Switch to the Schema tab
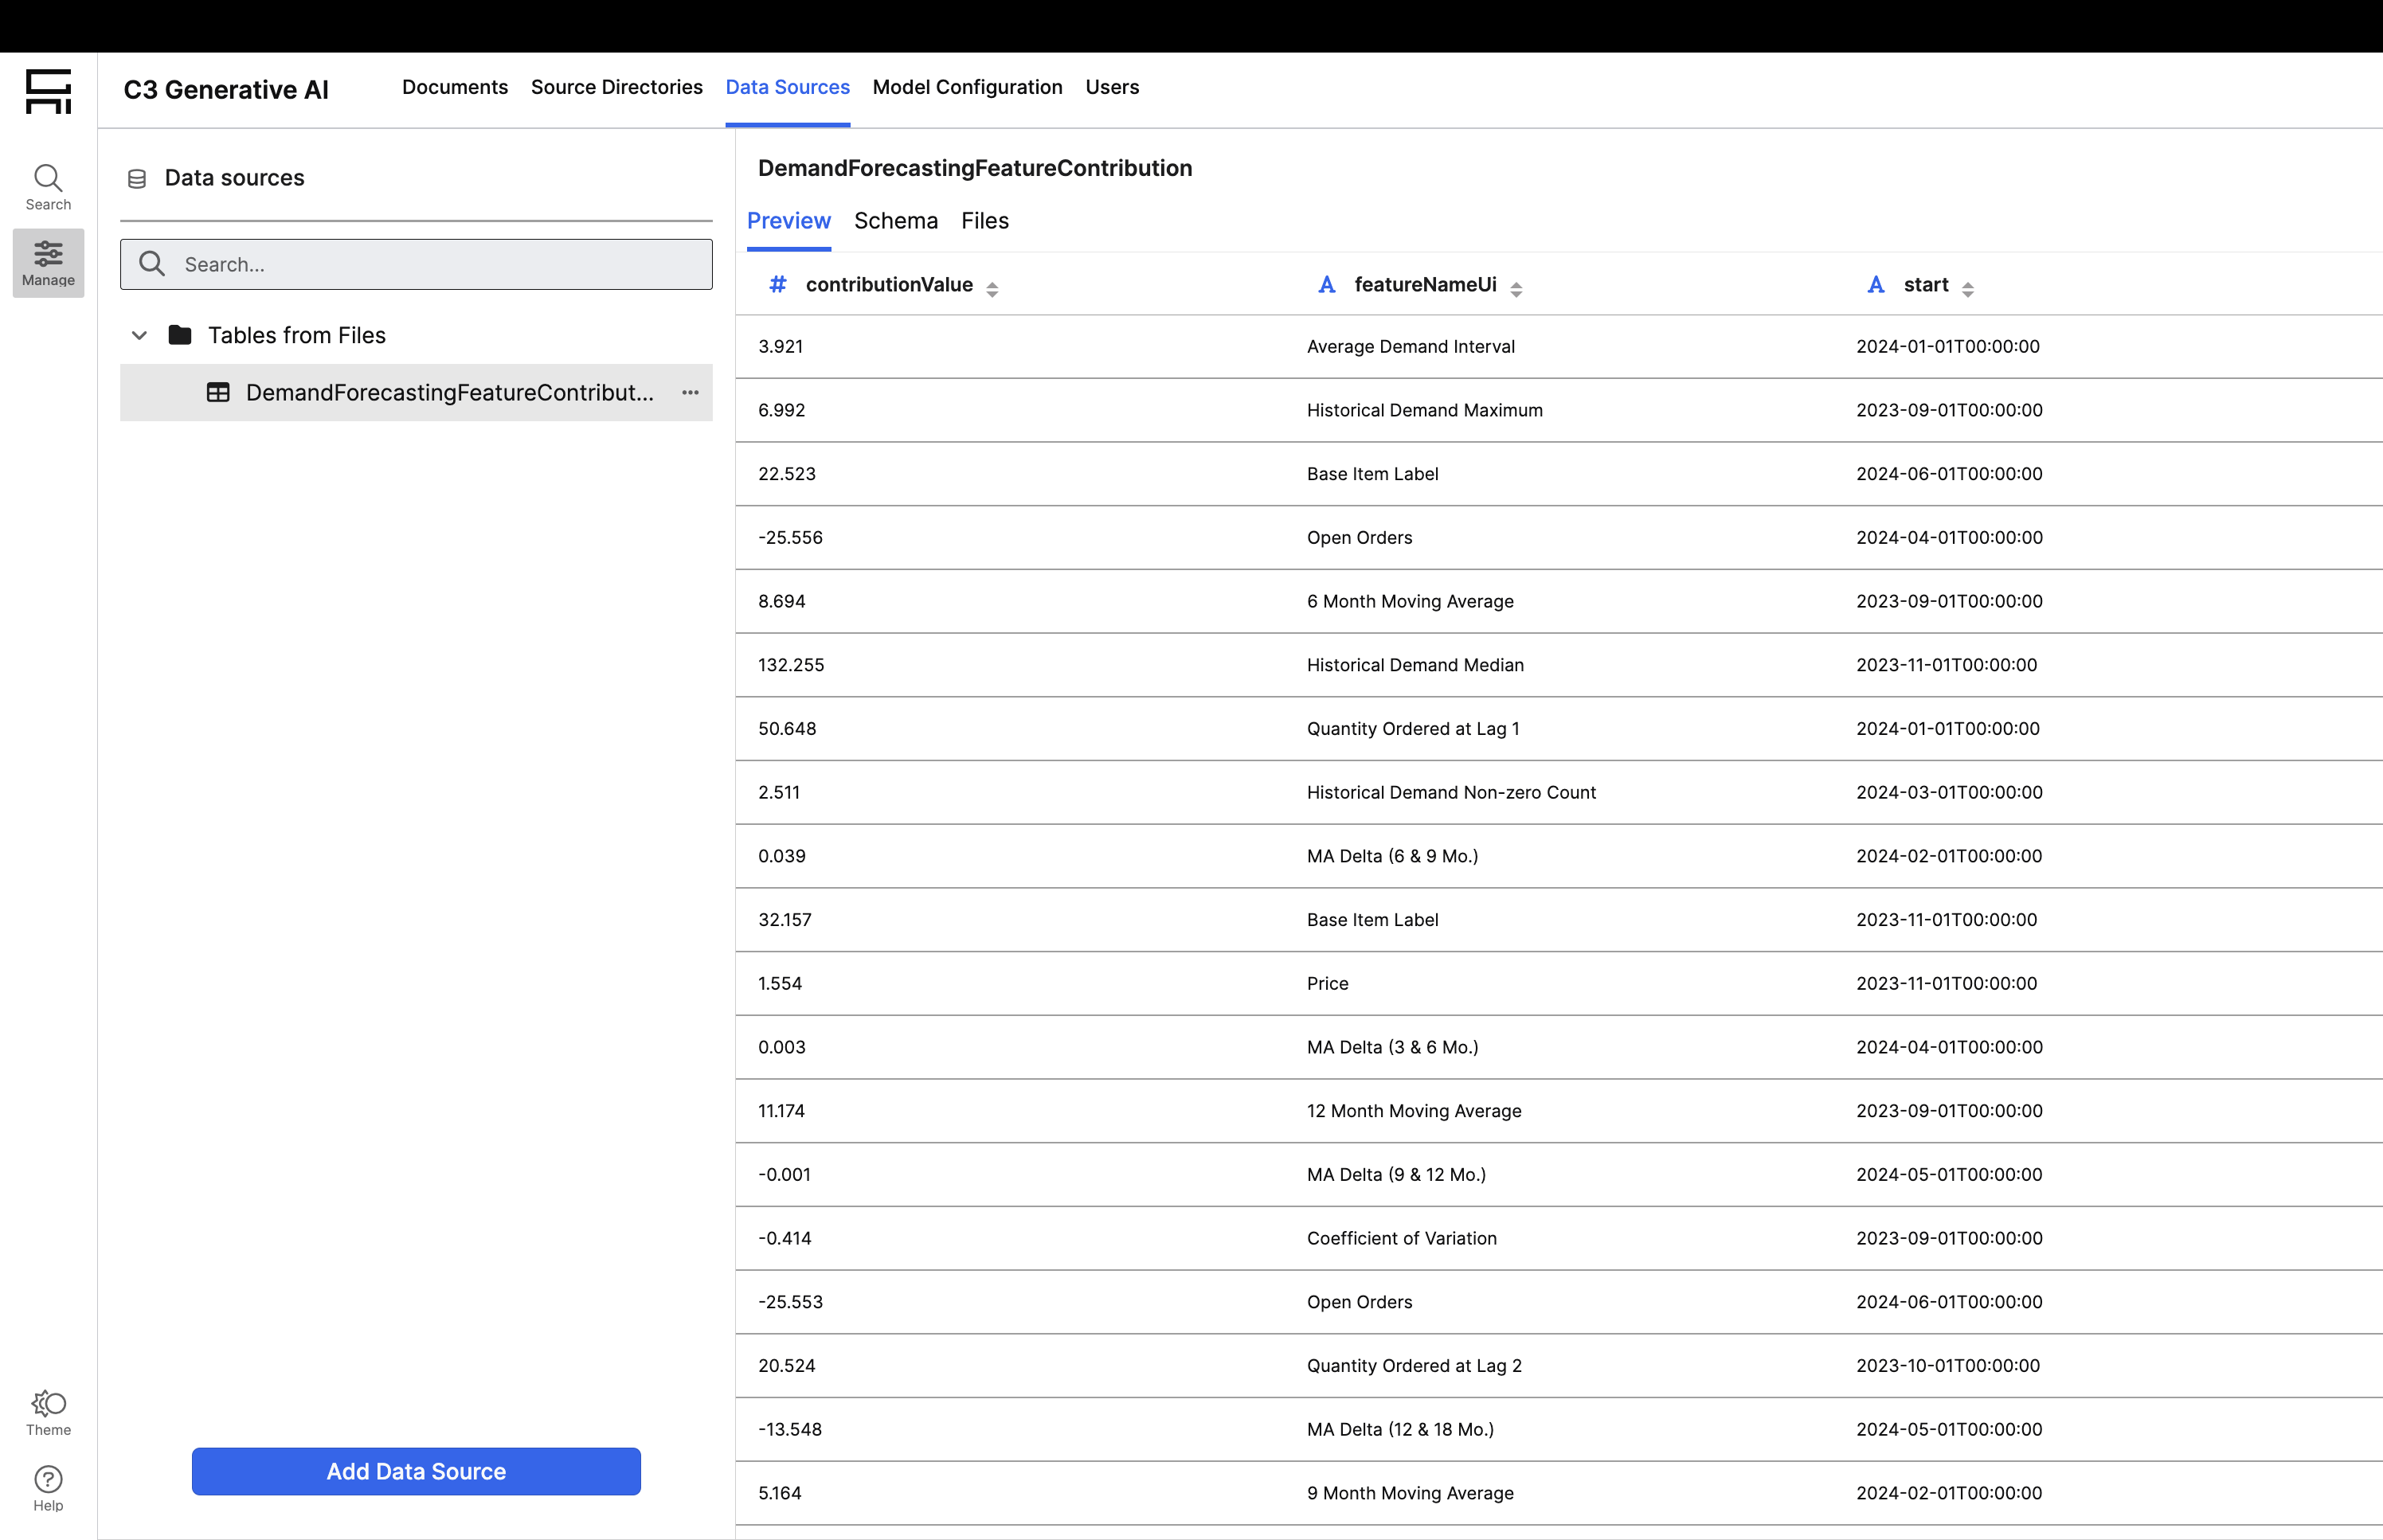The image size is (2383, 1540). (x=895, y=221)
